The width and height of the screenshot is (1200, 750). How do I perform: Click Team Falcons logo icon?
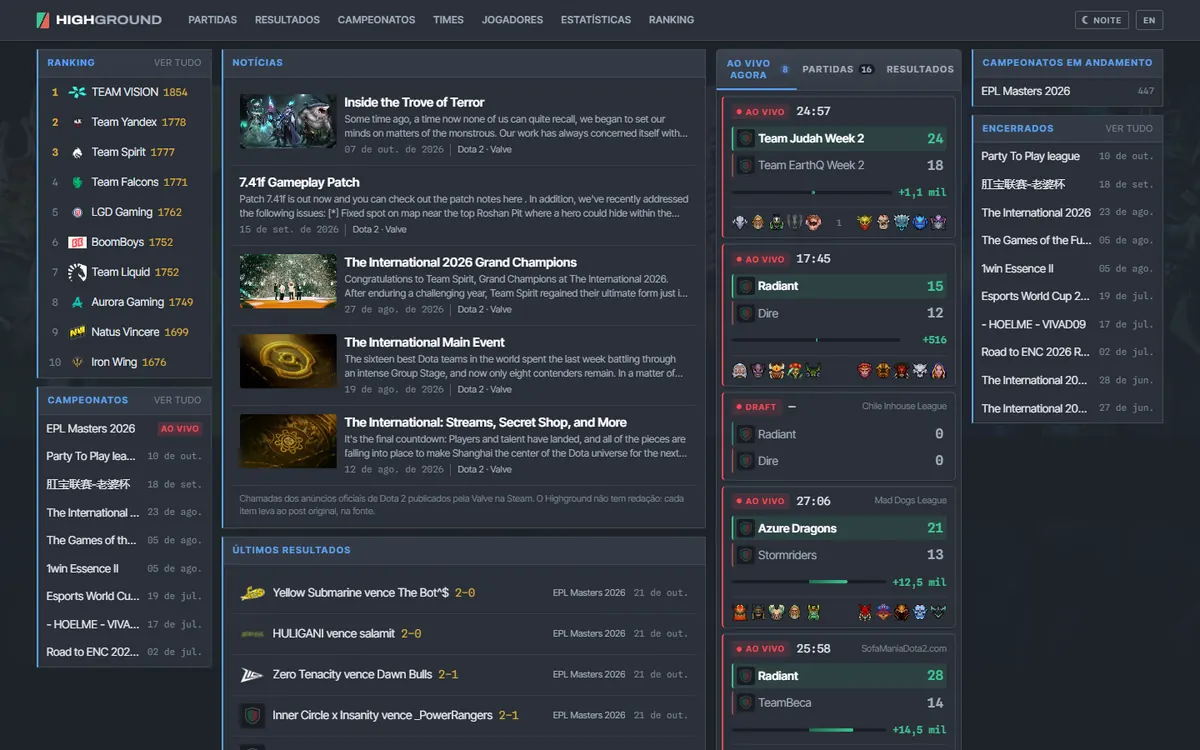coord(77,182)
